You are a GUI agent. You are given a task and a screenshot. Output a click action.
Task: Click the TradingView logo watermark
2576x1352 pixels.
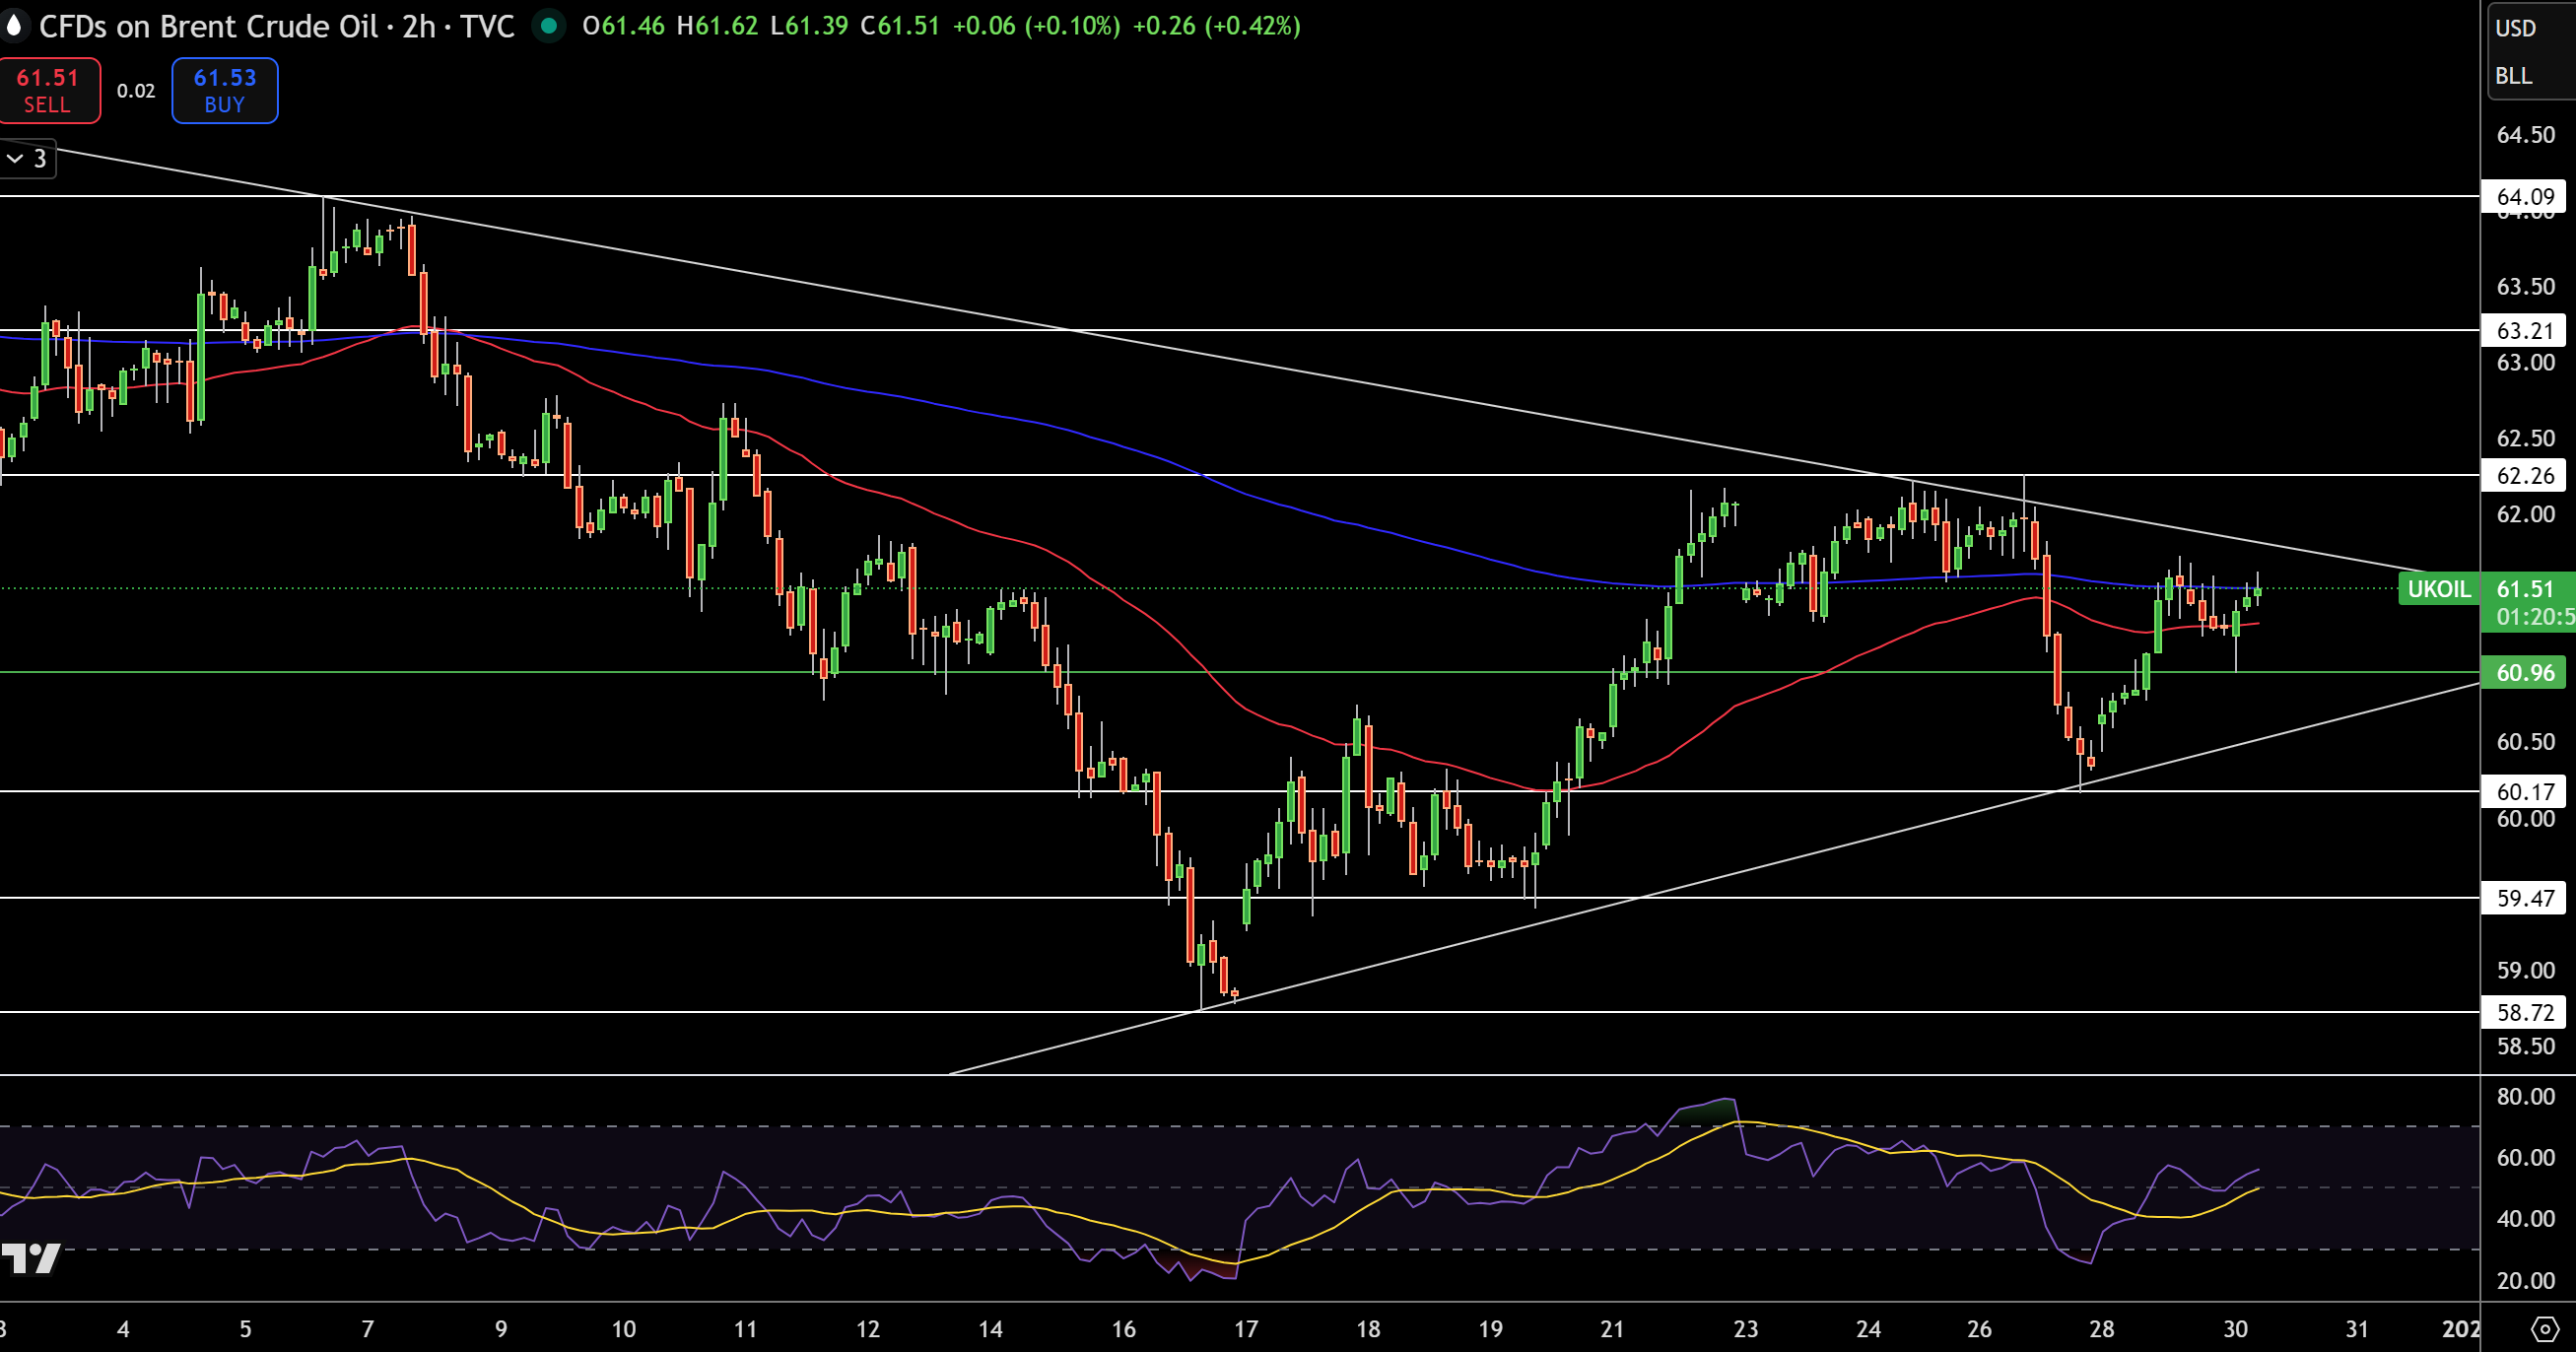click(30, 1257)
